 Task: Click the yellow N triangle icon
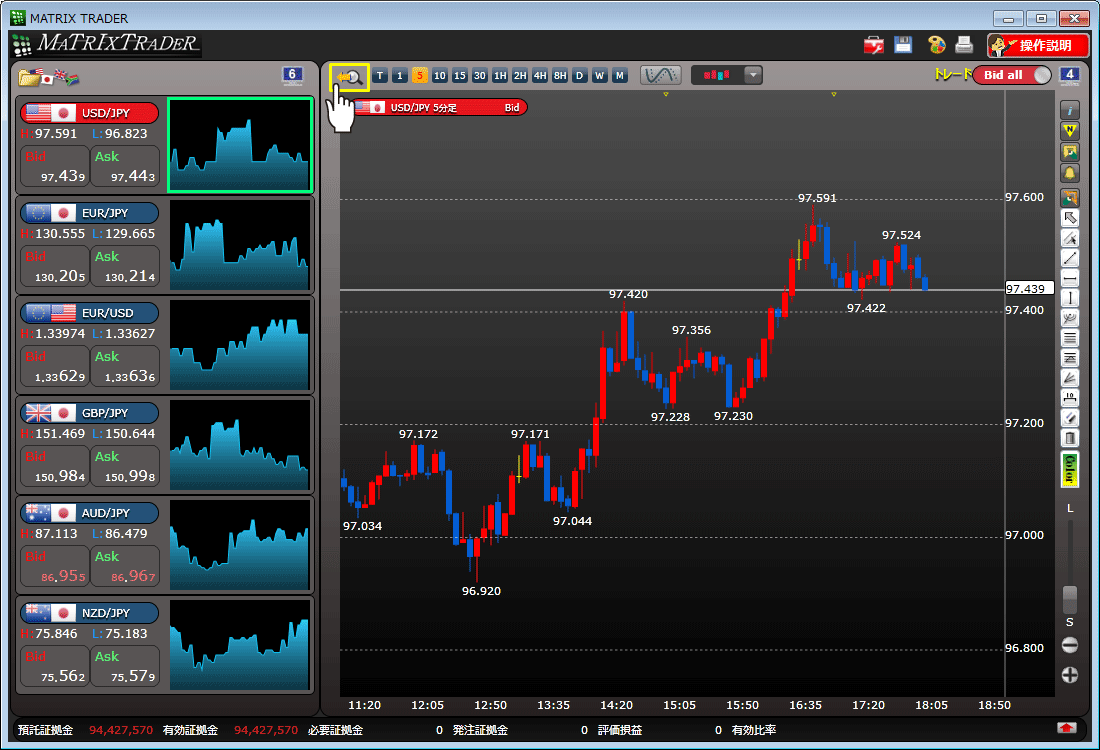pos(1070,131)
